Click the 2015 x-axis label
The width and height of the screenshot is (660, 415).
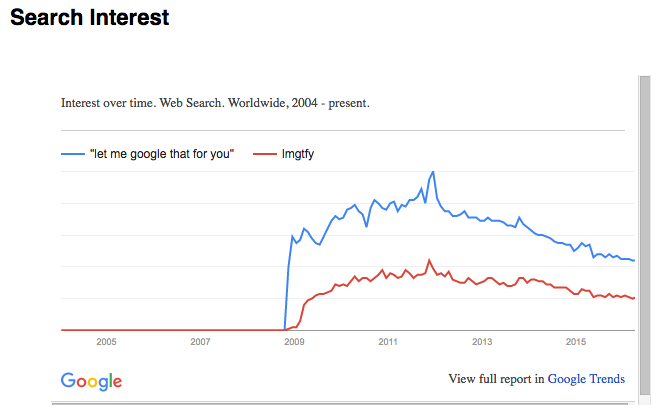[576, 342]
